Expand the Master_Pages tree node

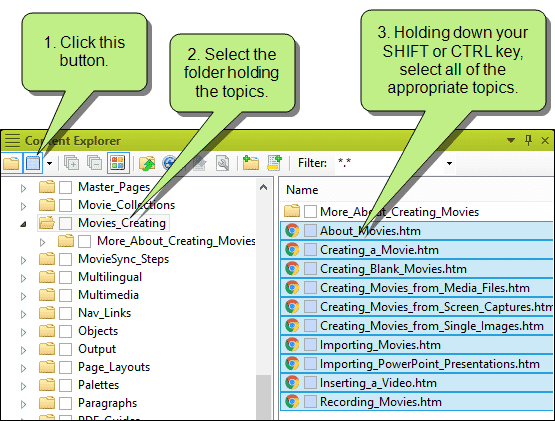pos(23,188)
